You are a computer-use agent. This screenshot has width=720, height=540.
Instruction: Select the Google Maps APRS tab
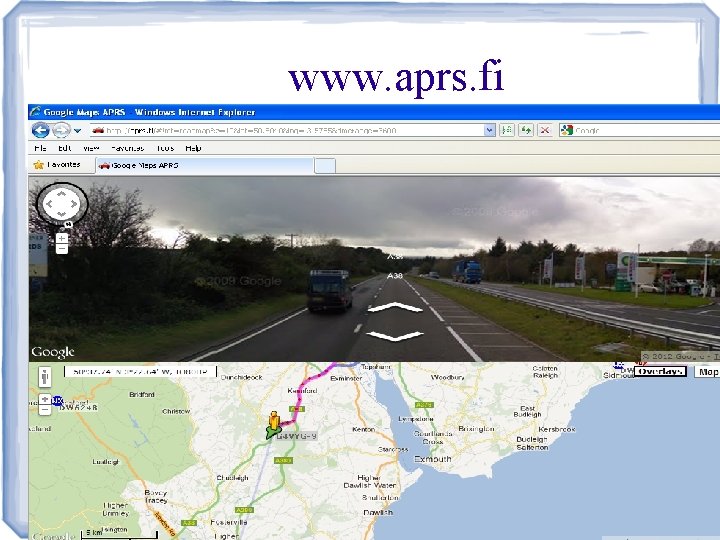pos(204,165)
